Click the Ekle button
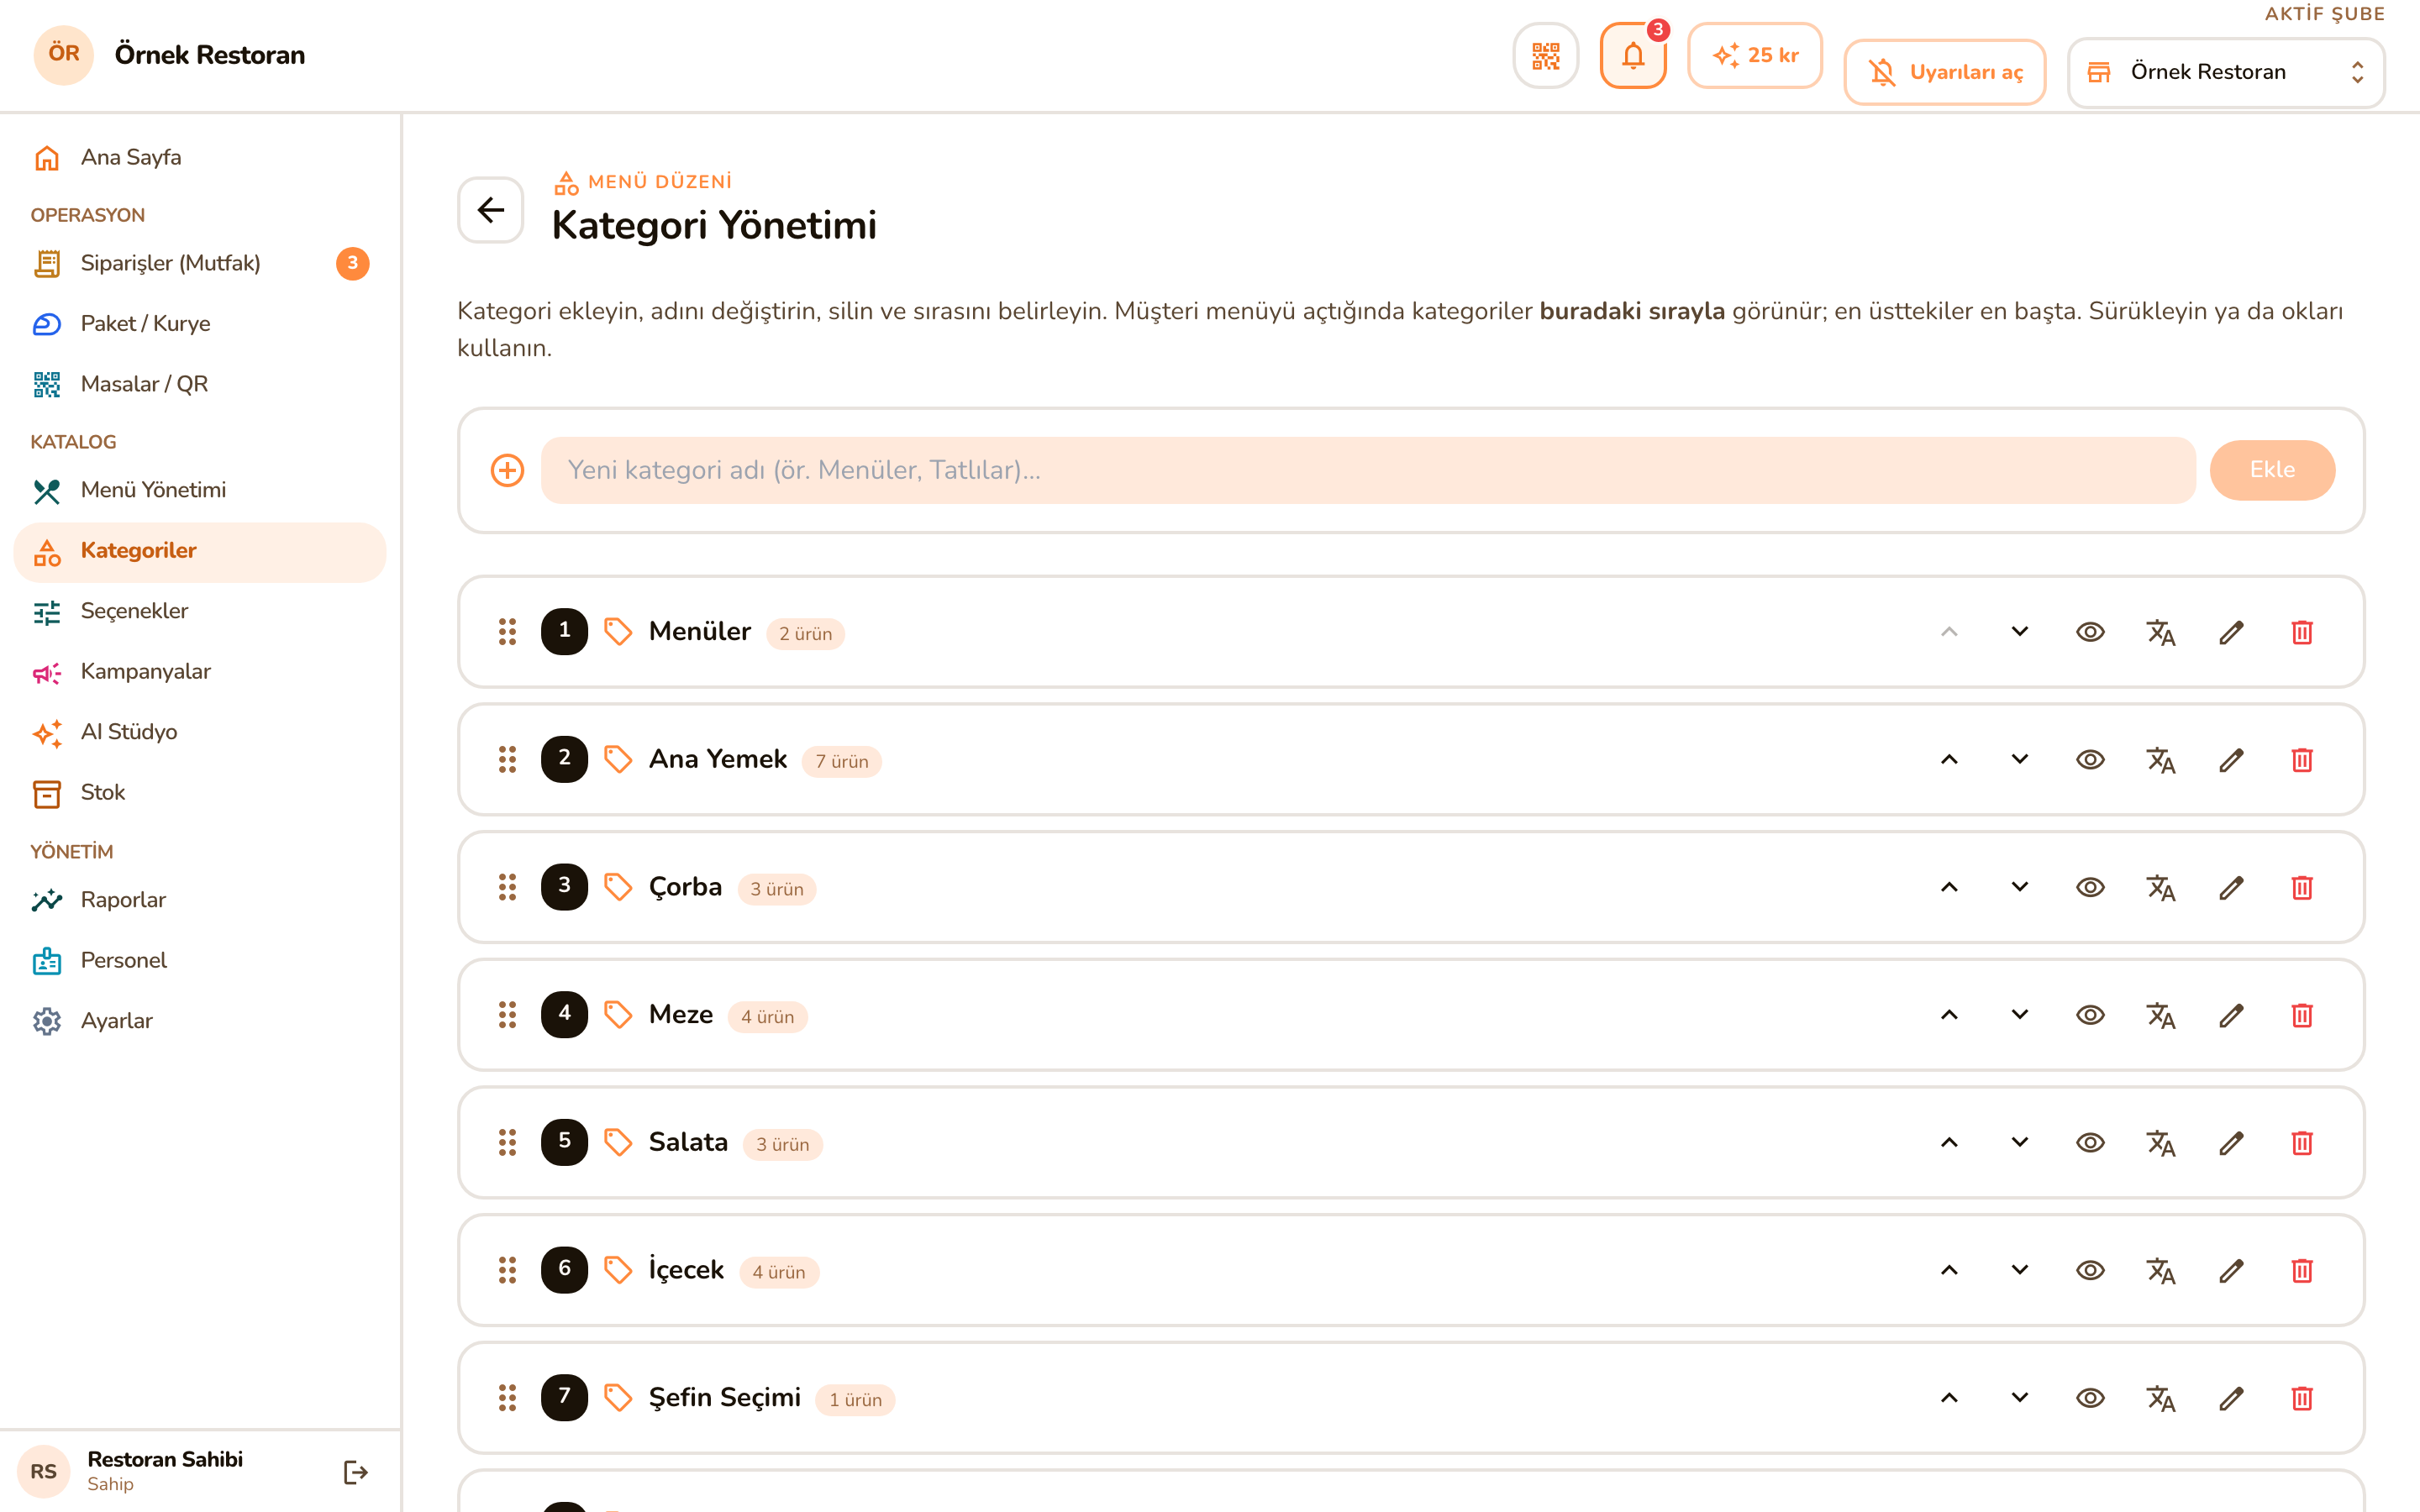2420x1512 pixels. coord(2272,470)
